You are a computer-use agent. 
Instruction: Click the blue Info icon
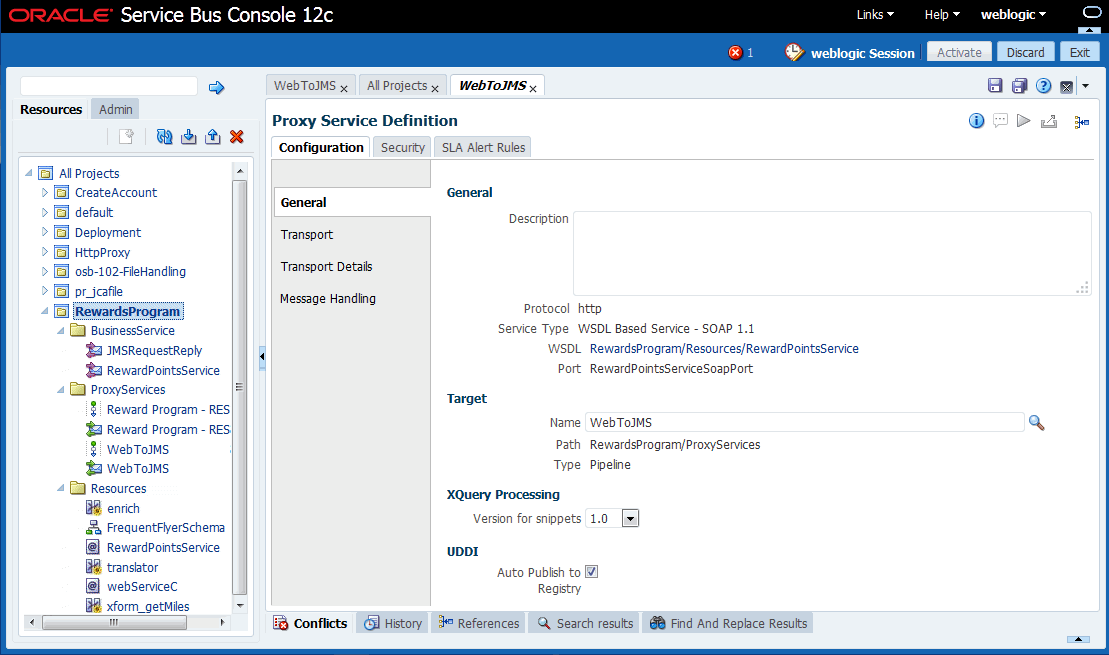[976, 121]
